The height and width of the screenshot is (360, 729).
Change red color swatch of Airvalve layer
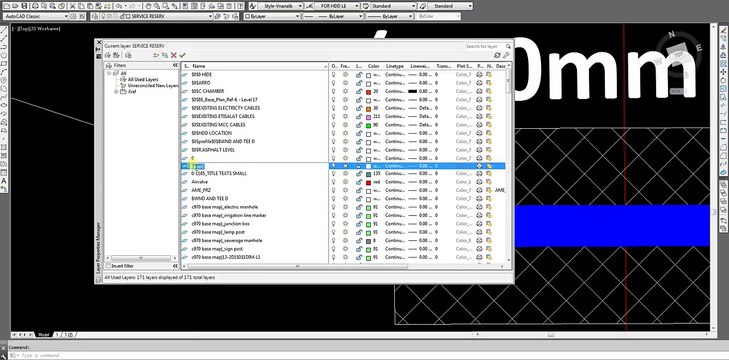tap(369, 182)
